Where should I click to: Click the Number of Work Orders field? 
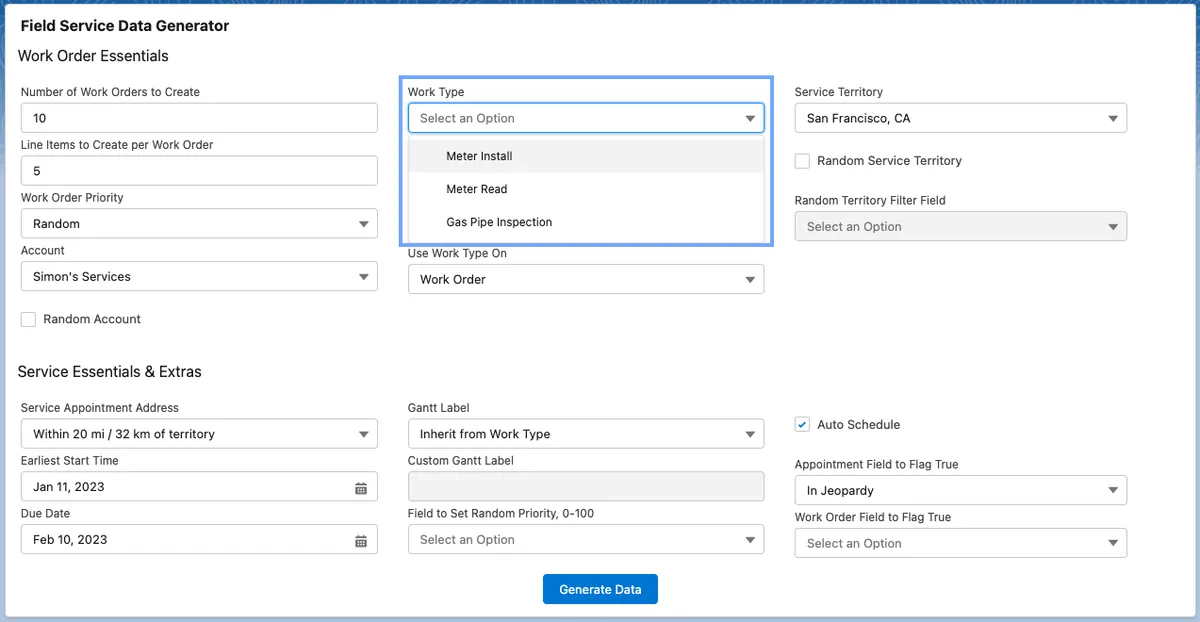pyautogui.click(x=199, y=118)
